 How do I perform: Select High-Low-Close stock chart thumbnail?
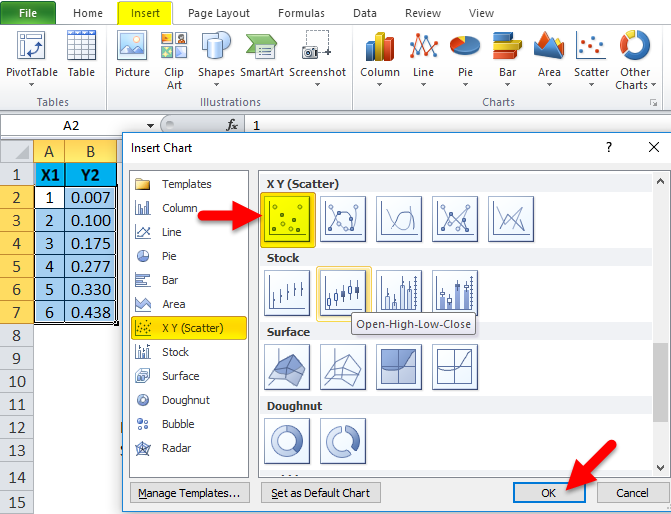point(287,293)
